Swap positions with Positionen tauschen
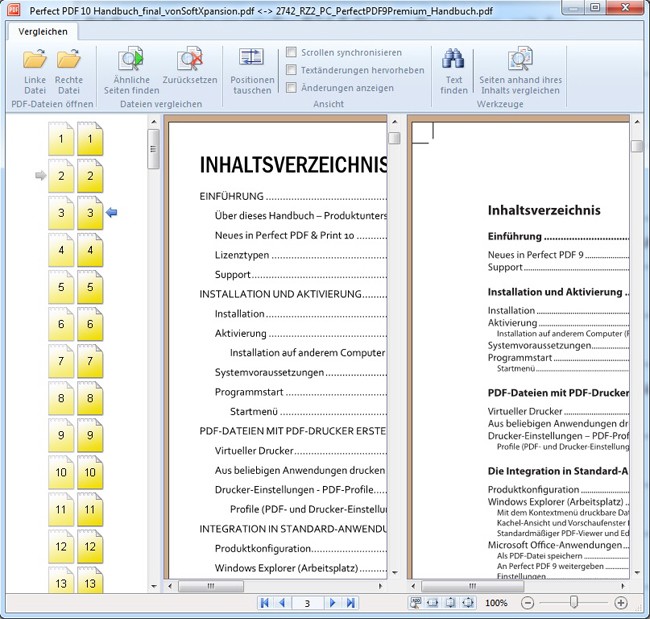This screenshot has width=650, height=619. click(x=252, y=72)
